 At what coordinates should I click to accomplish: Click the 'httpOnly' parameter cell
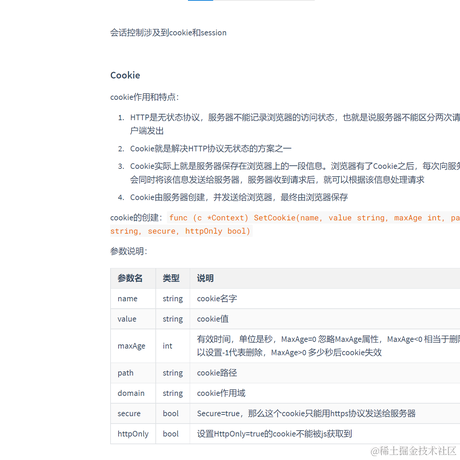(133, 434)
